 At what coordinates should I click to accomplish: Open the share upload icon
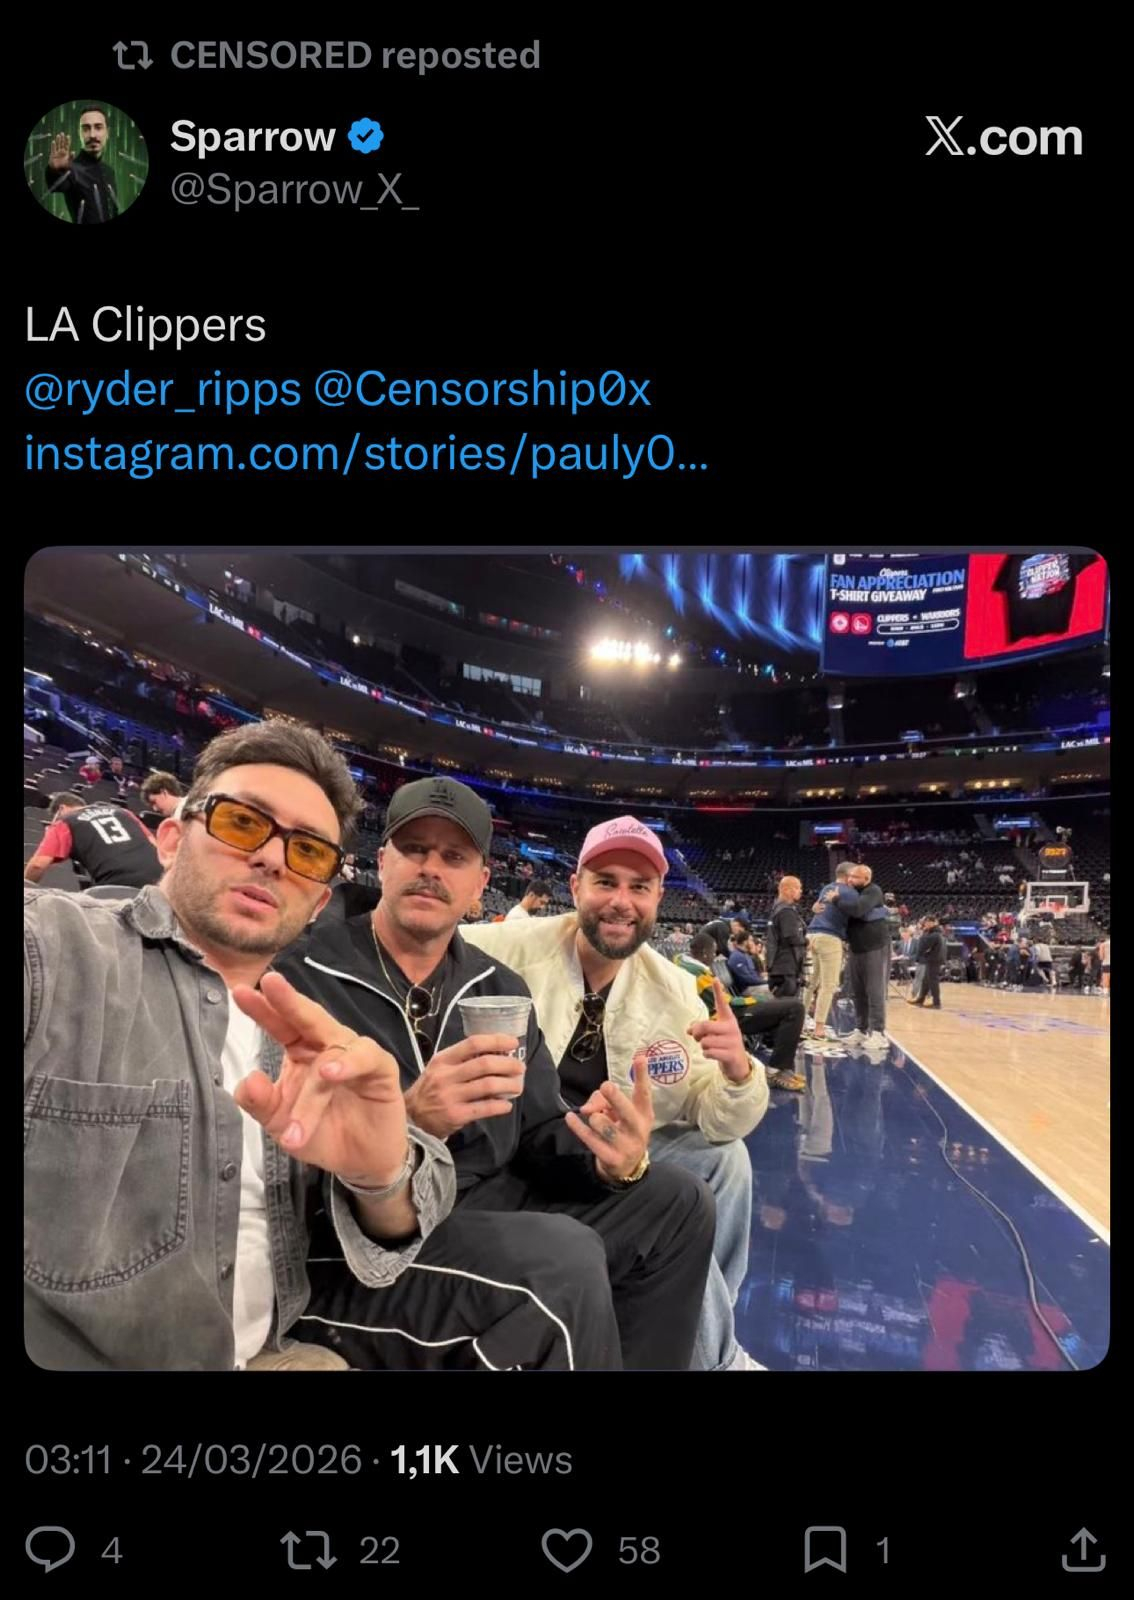(1082, 1549)
